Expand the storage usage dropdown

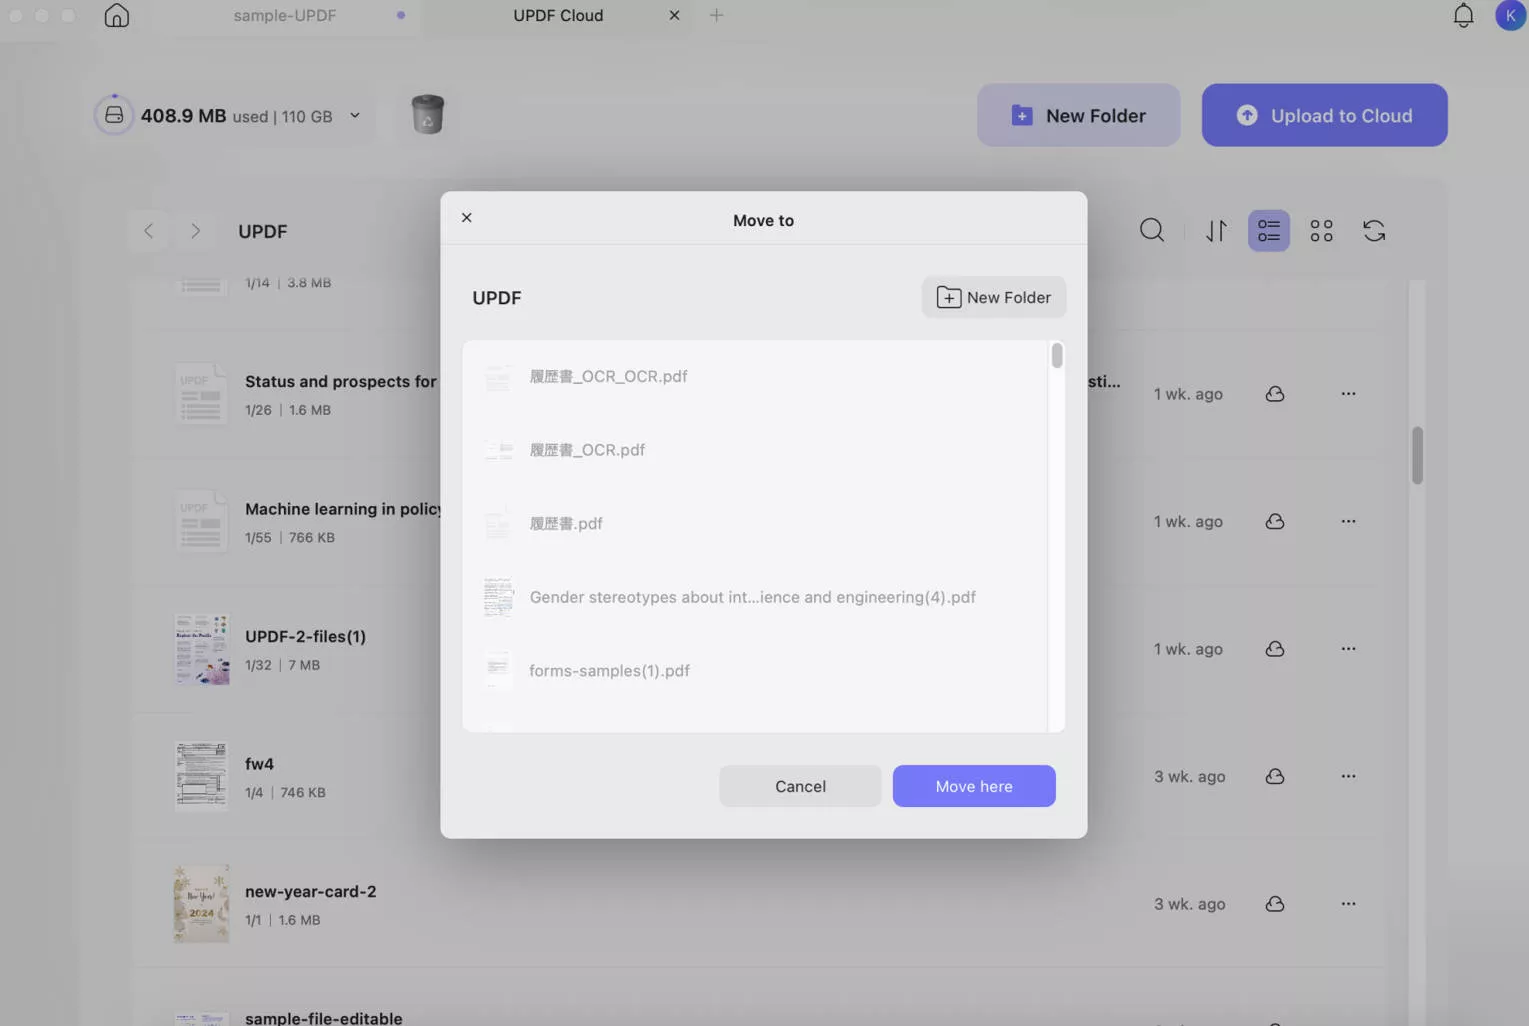(x=355, y=115)
